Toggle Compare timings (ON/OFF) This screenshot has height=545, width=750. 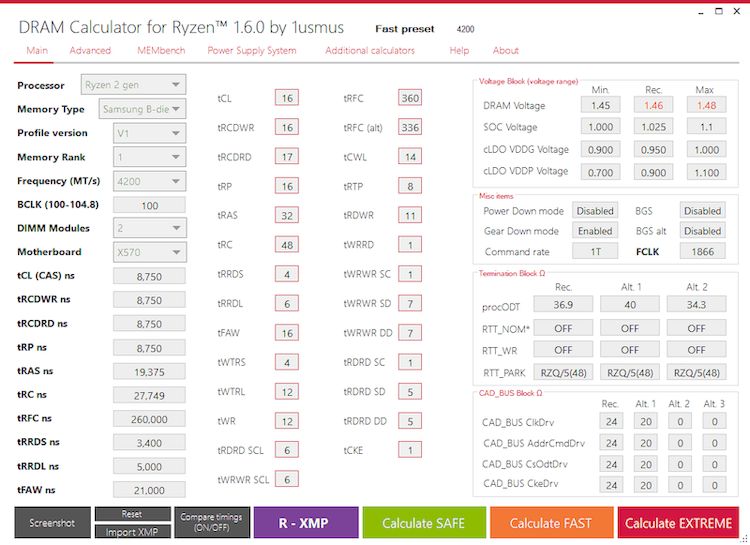point(211,523)
